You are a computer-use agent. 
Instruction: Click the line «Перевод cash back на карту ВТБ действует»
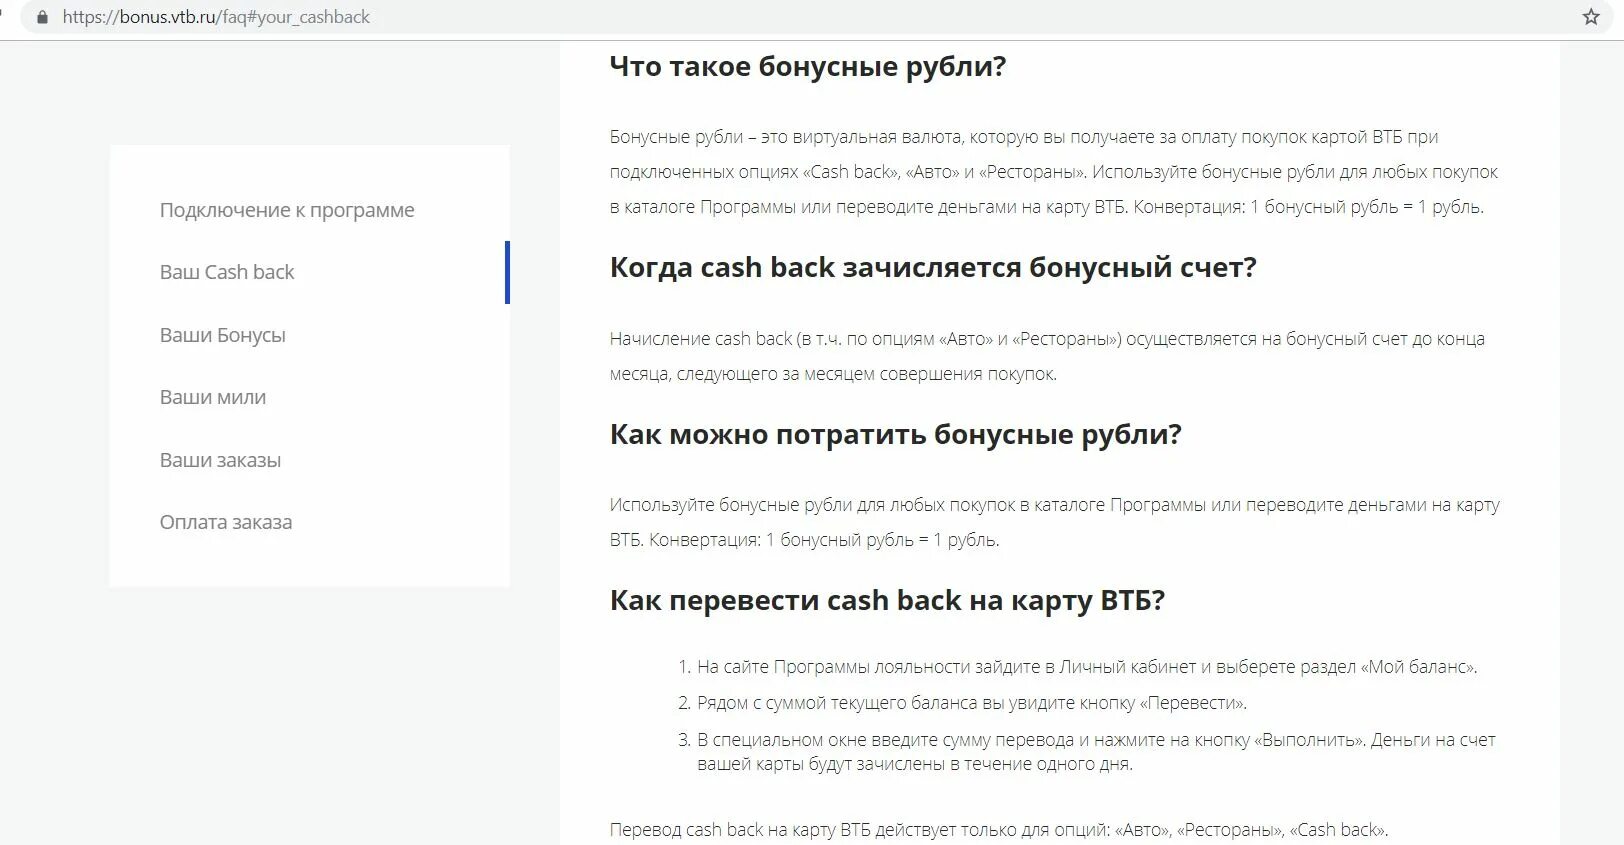tap(999, 830)
